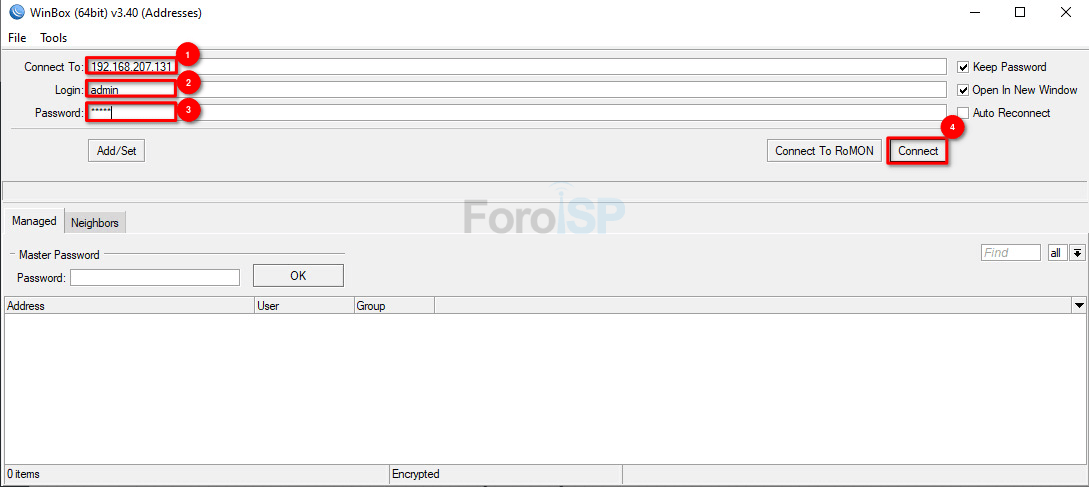Sort list by Address column header
The width and height of the screenshot is (1089, 487).
[128, 306]
